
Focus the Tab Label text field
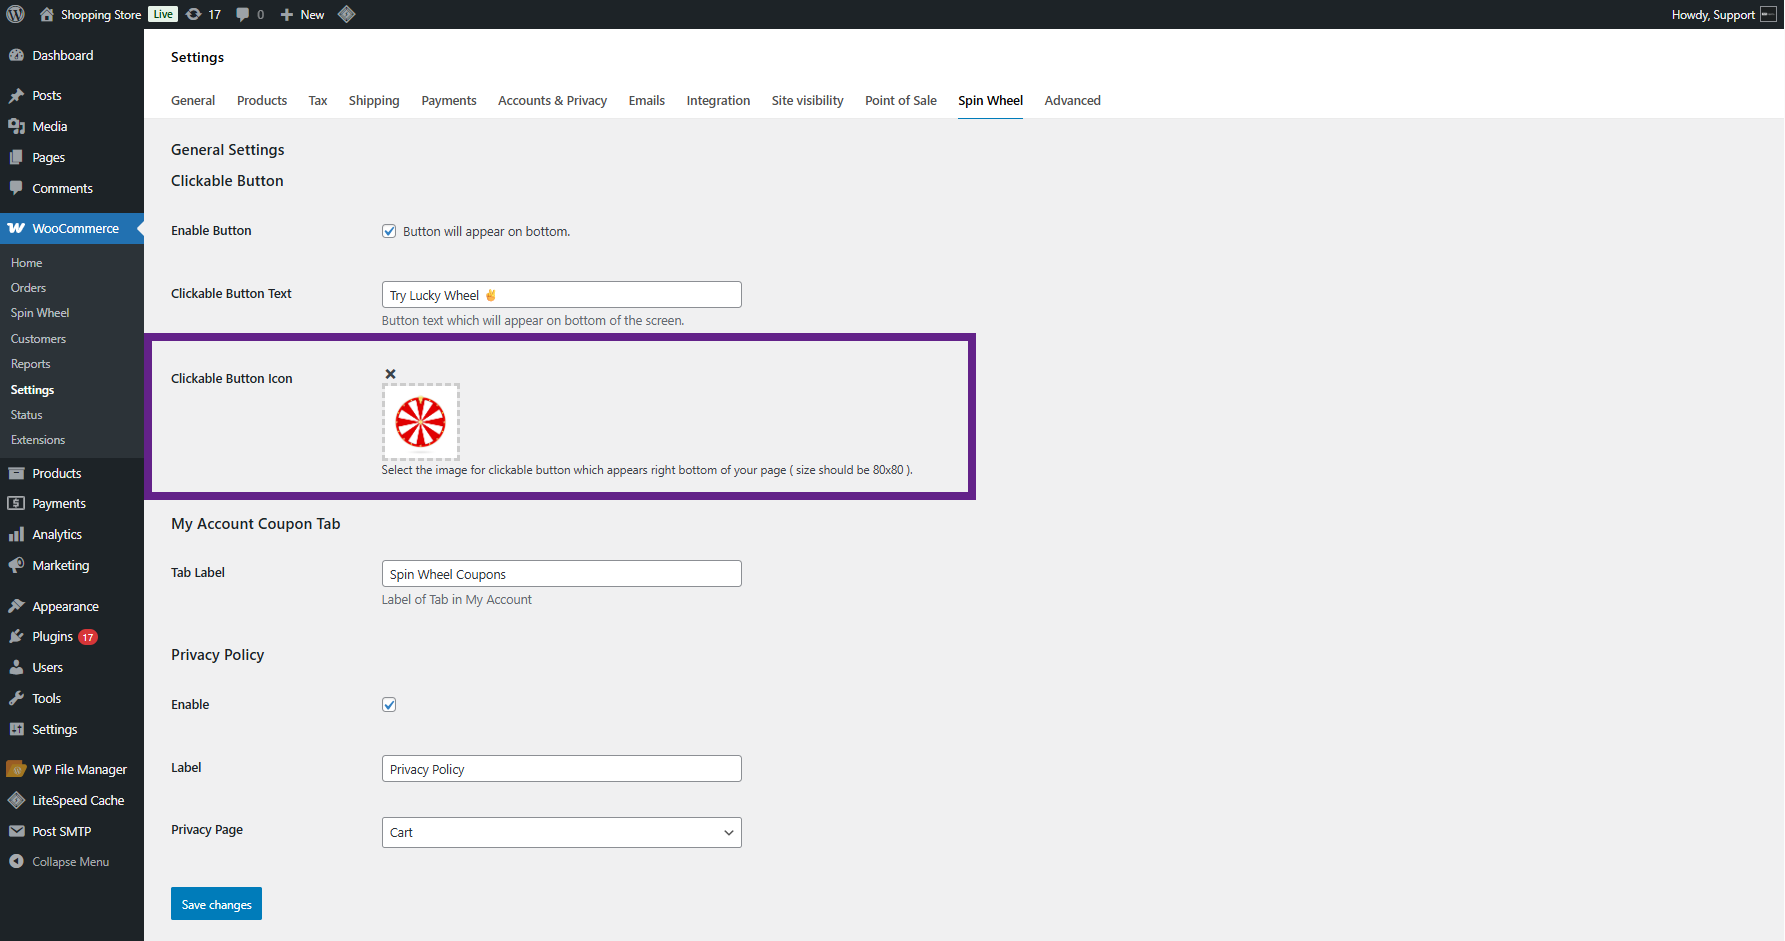click(561, 574)
